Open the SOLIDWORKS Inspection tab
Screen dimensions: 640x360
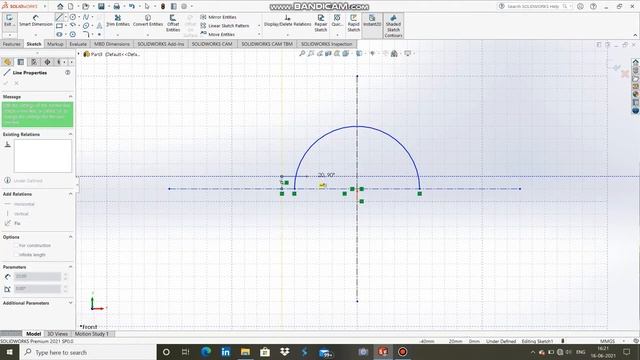[327, 44]
